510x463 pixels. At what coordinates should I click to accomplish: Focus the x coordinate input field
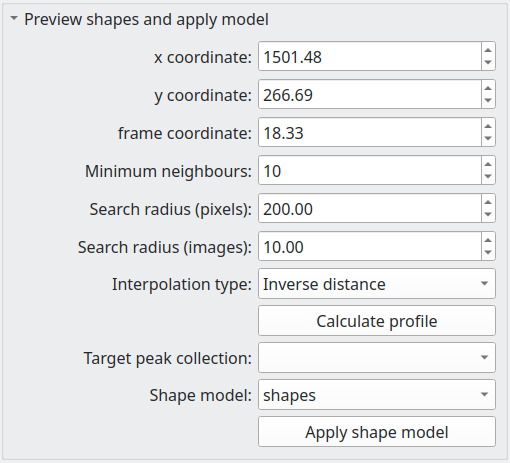(x=370, y=56)
